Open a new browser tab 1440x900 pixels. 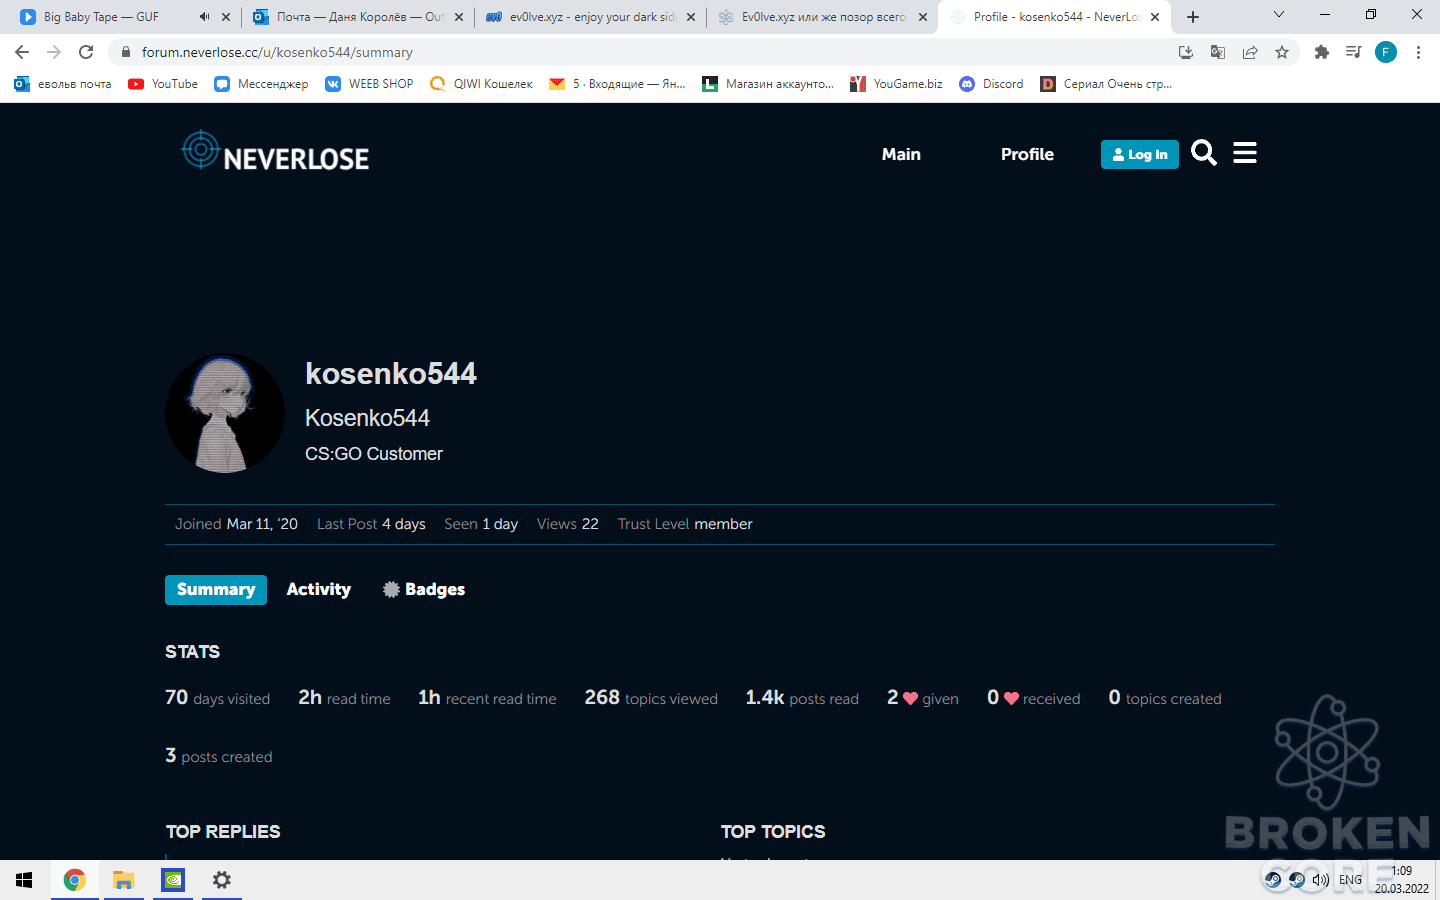coord(1193,17)
